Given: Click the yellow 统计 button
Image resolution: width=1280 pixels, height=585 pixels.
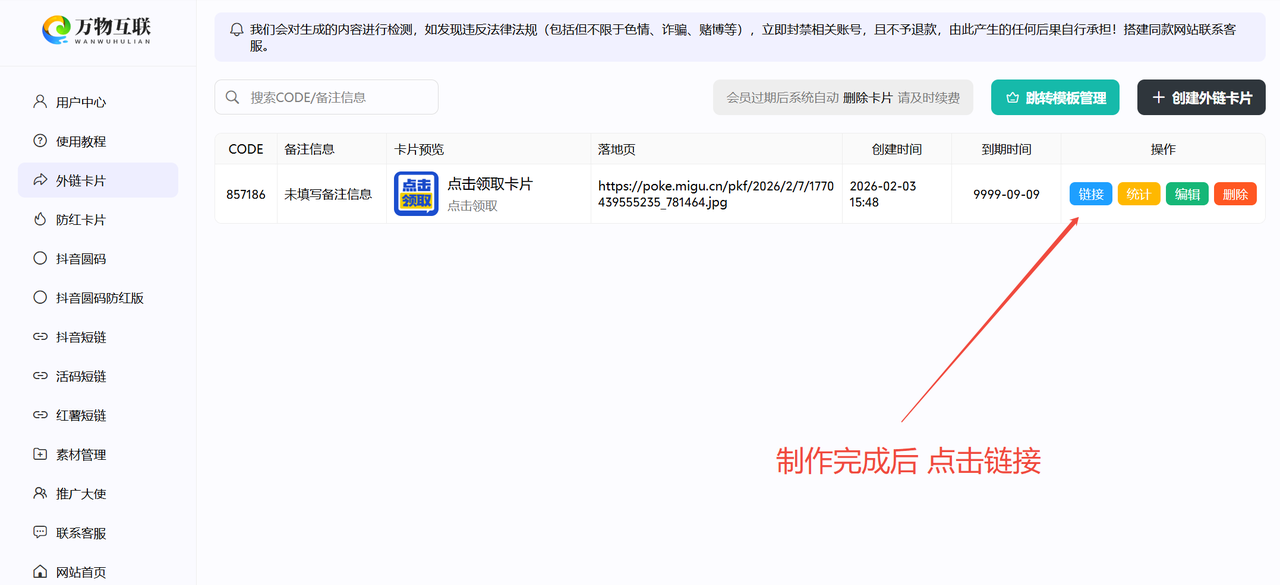Looking at the screenshot, I should pos(1138,194).
